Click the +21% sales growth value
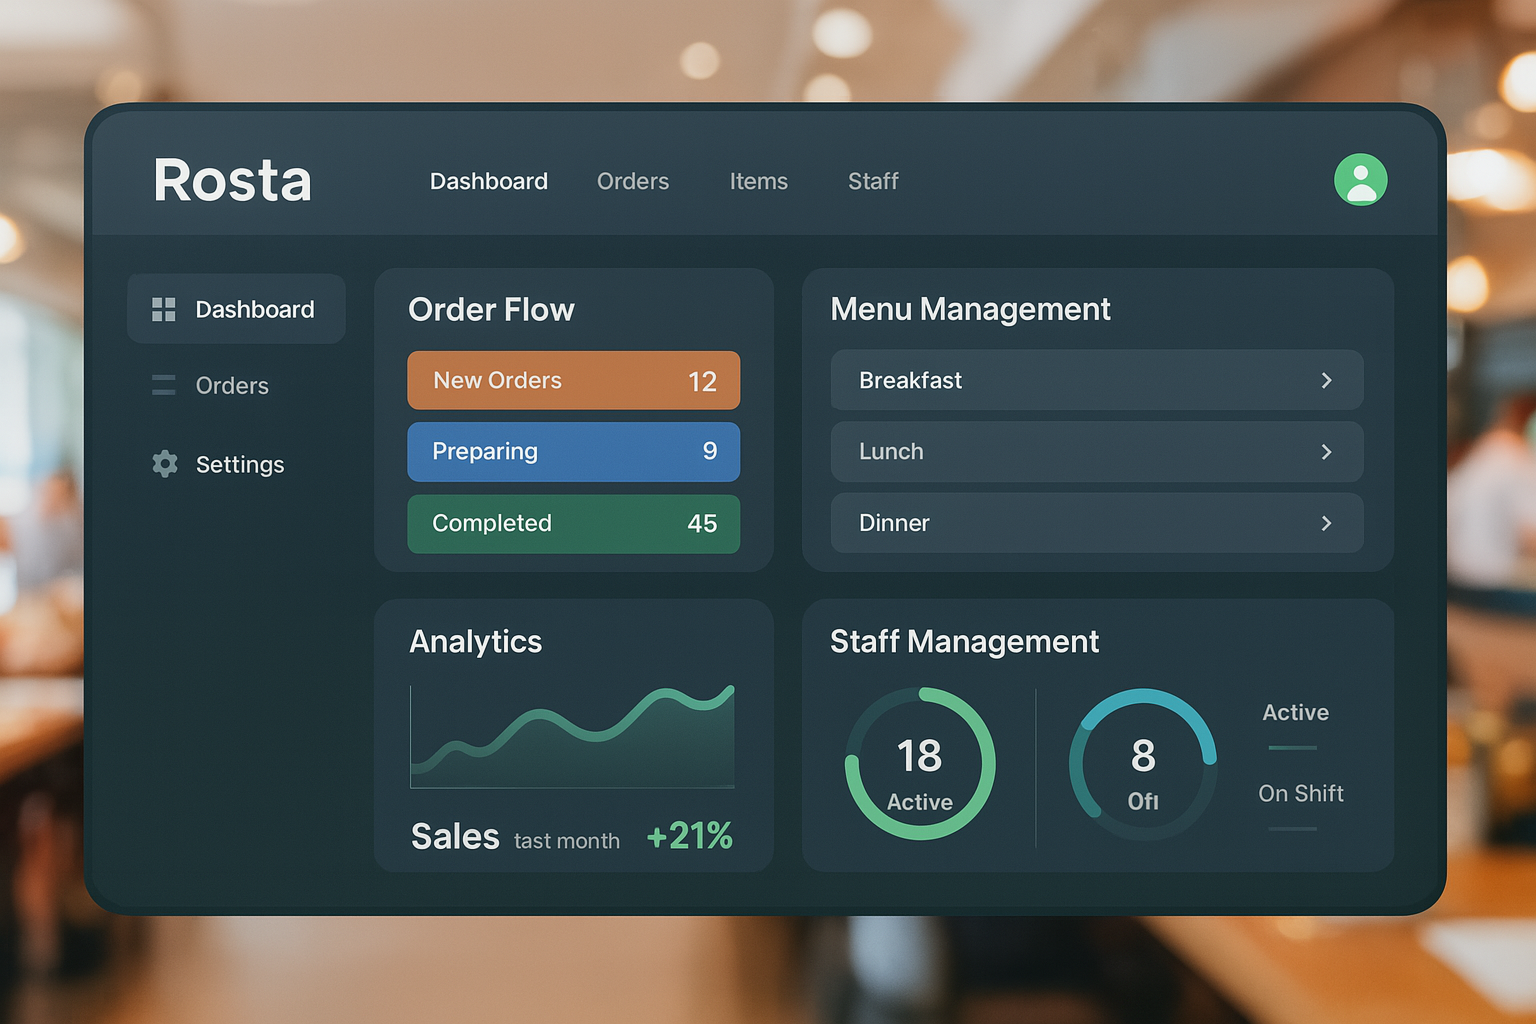This screenshot has height=1024, width=1536. click(690, 836)
